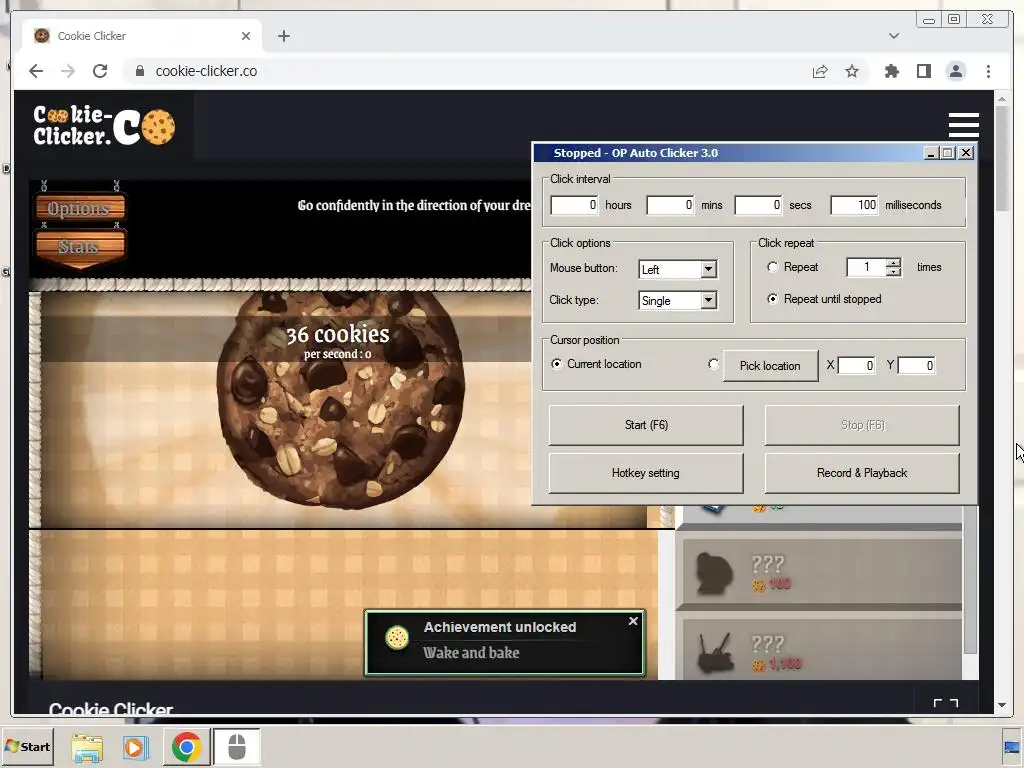Focus the X coordinate field

856,366
